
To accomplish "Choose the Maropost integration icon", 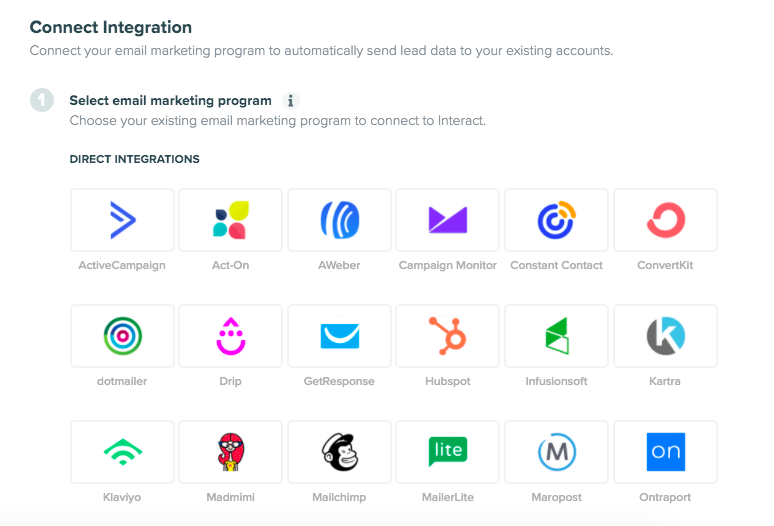I will tap(556, 452).
